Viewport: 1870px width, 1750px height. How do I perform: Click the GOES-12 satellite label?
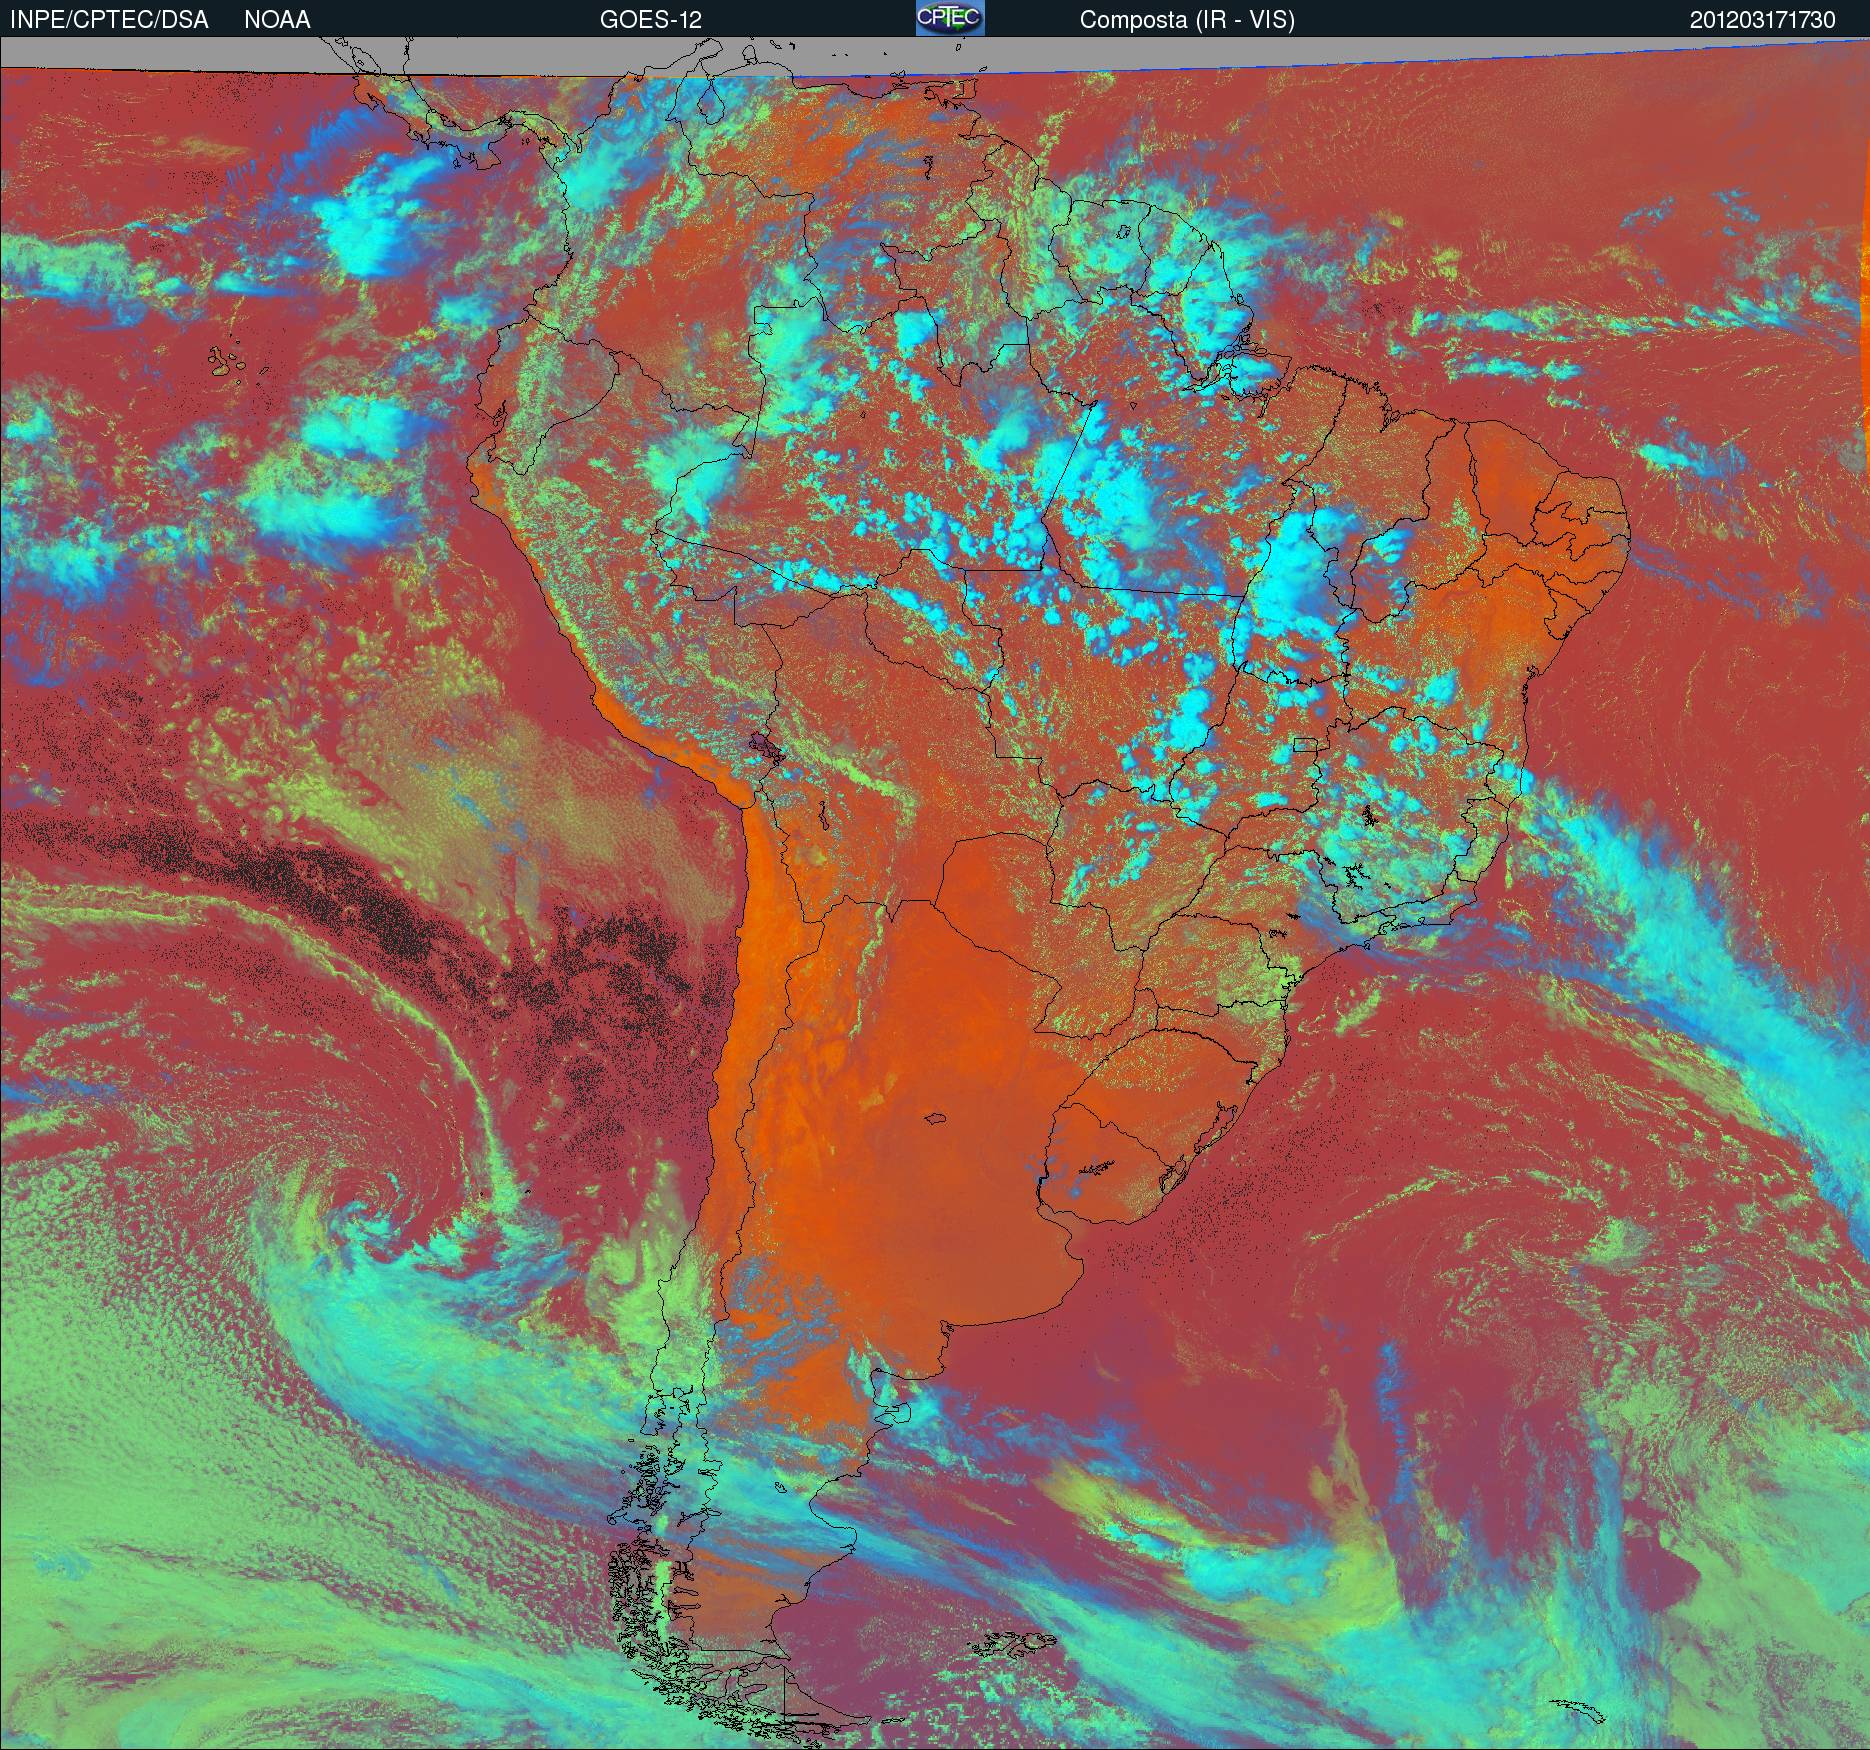tap(650, 20)
